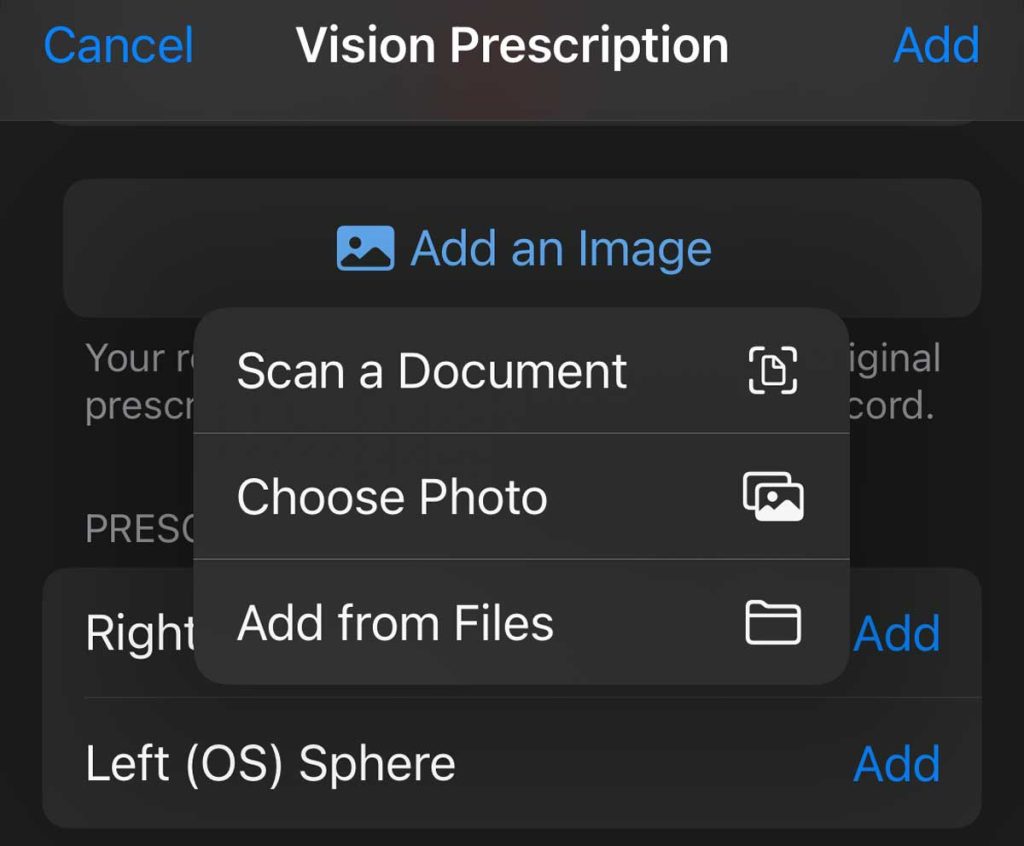Tap the 'prescr' text fragment
This screenshot has height=846, width=1024.
pos(138,407)
